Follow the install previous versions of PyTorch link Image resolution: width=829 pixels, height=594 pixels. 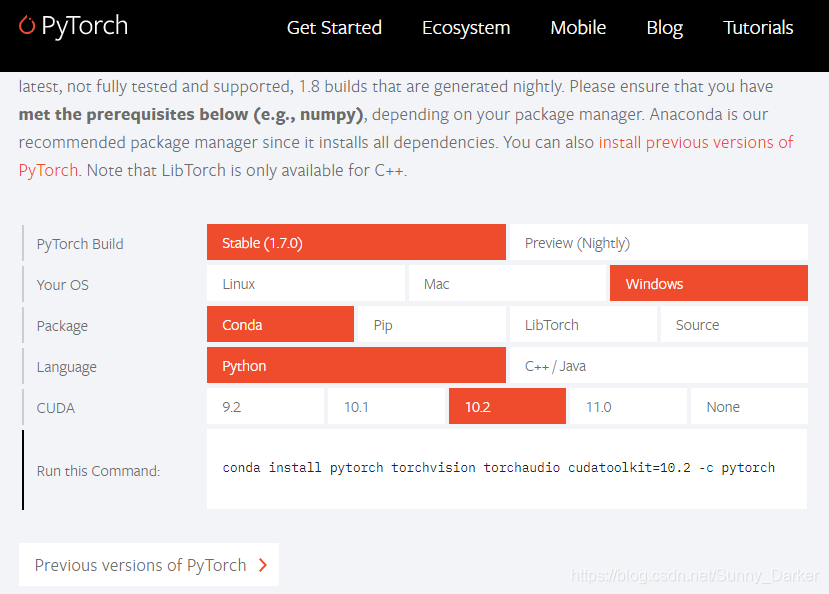point(695,142)
